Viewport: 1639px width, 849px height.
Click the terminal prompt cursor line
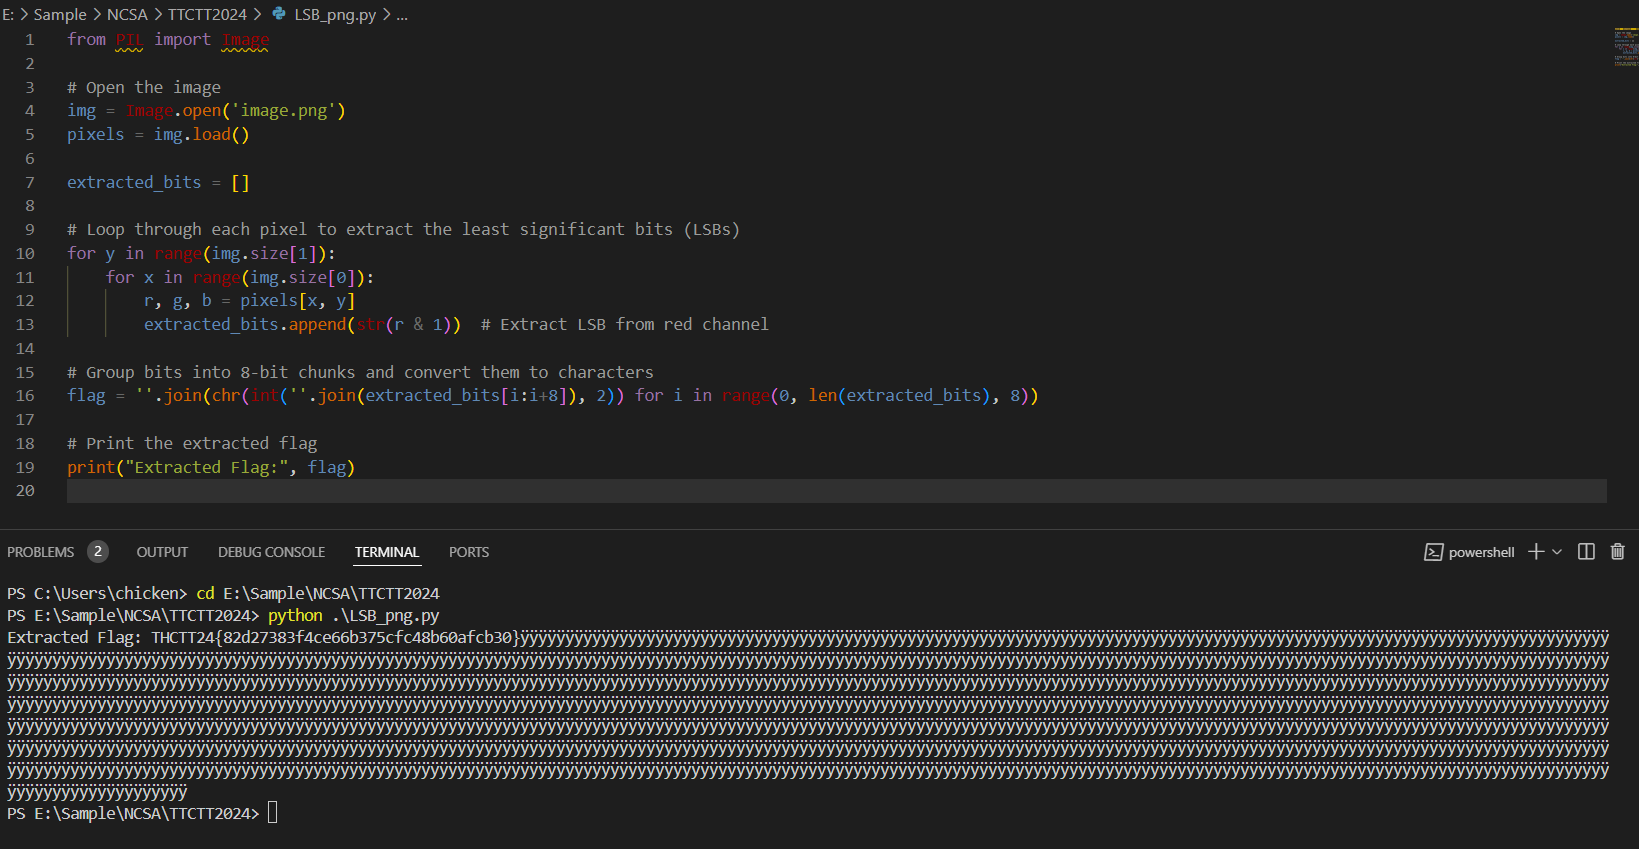pos(142,813)
